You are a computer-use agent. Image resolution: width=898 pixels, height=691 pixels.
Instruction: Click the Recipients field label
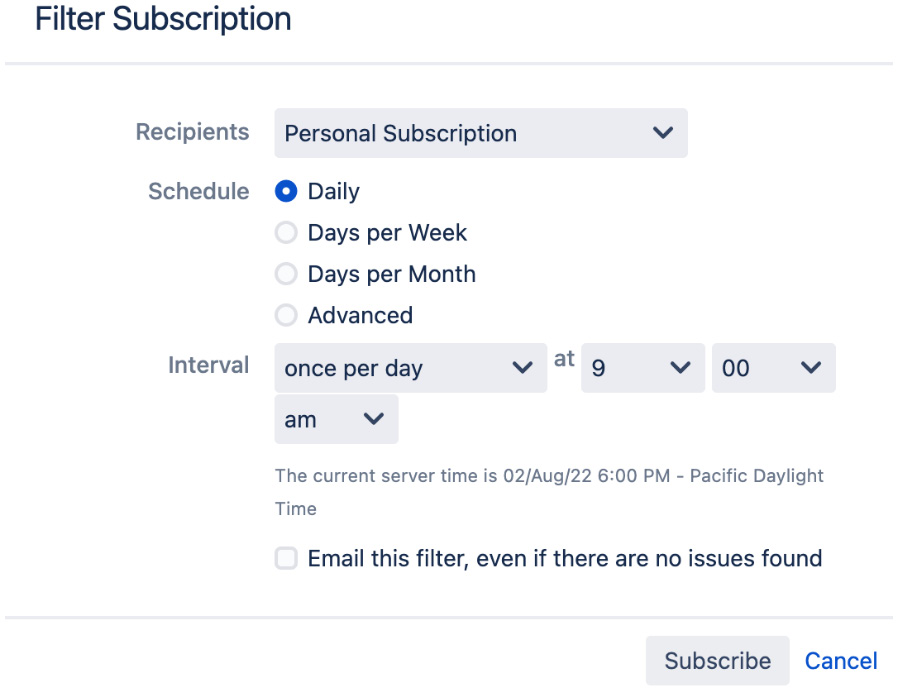coord(192,131)
